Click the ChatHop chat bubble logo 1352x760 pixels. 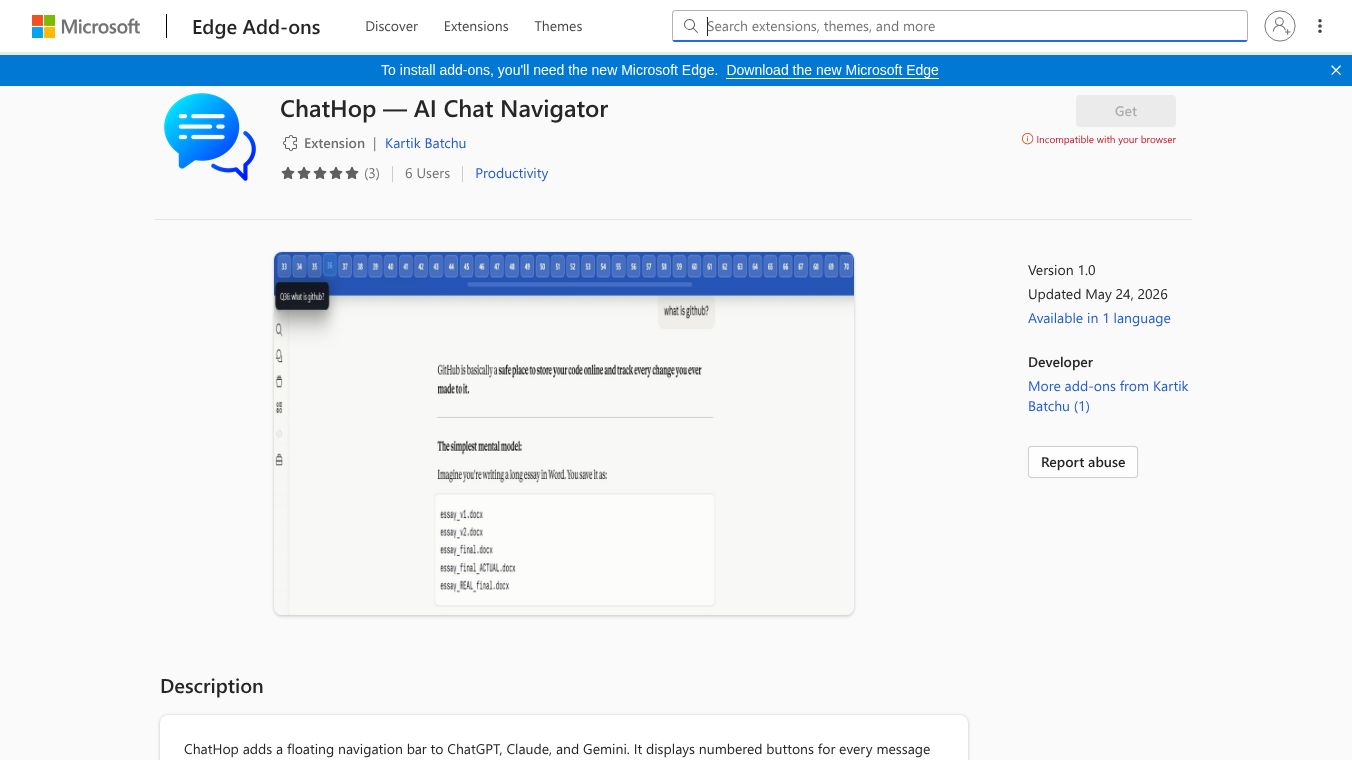210,137
